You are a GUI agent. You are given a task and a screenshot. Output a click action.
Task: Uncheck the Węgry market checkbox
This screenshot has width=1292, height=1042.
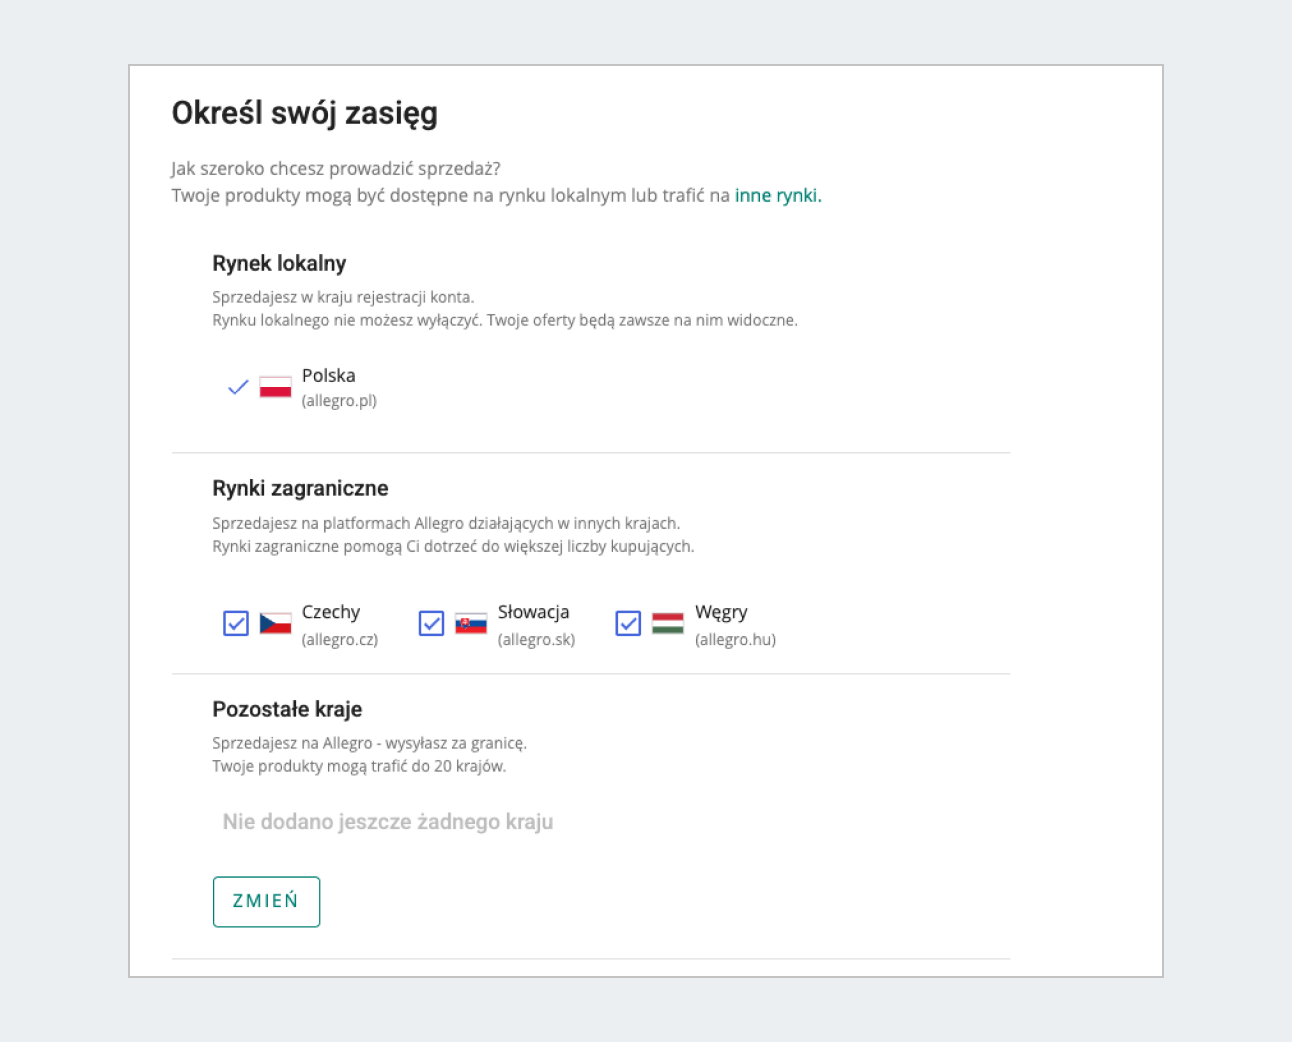[x=628, y=623]
